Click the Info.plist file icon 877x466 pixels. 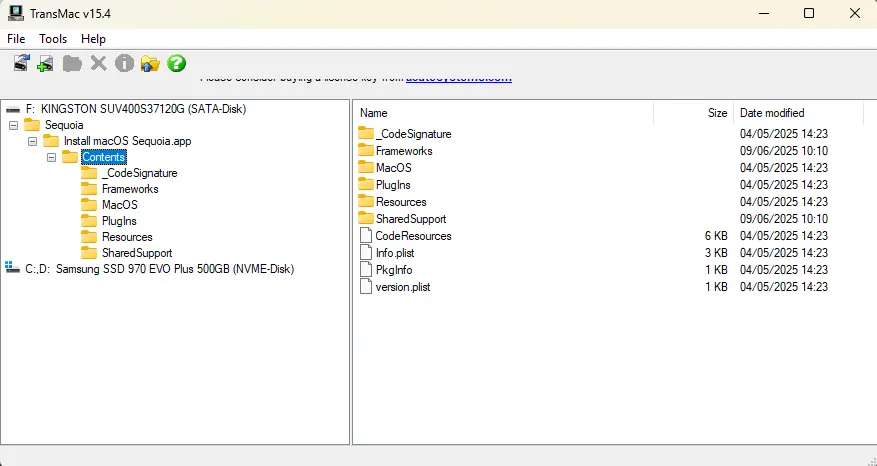(x=366, y=252)
